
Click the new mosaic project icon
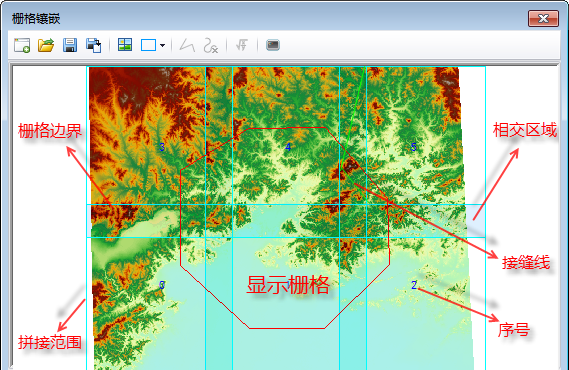point(22,45)
